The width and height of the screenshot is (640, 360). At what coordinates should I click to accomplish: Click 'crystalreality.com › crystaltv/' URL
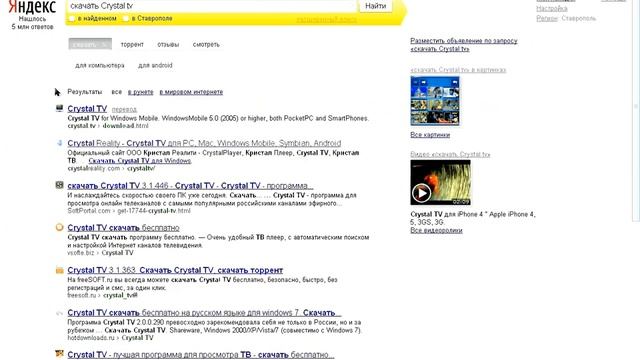click(111, 168)
